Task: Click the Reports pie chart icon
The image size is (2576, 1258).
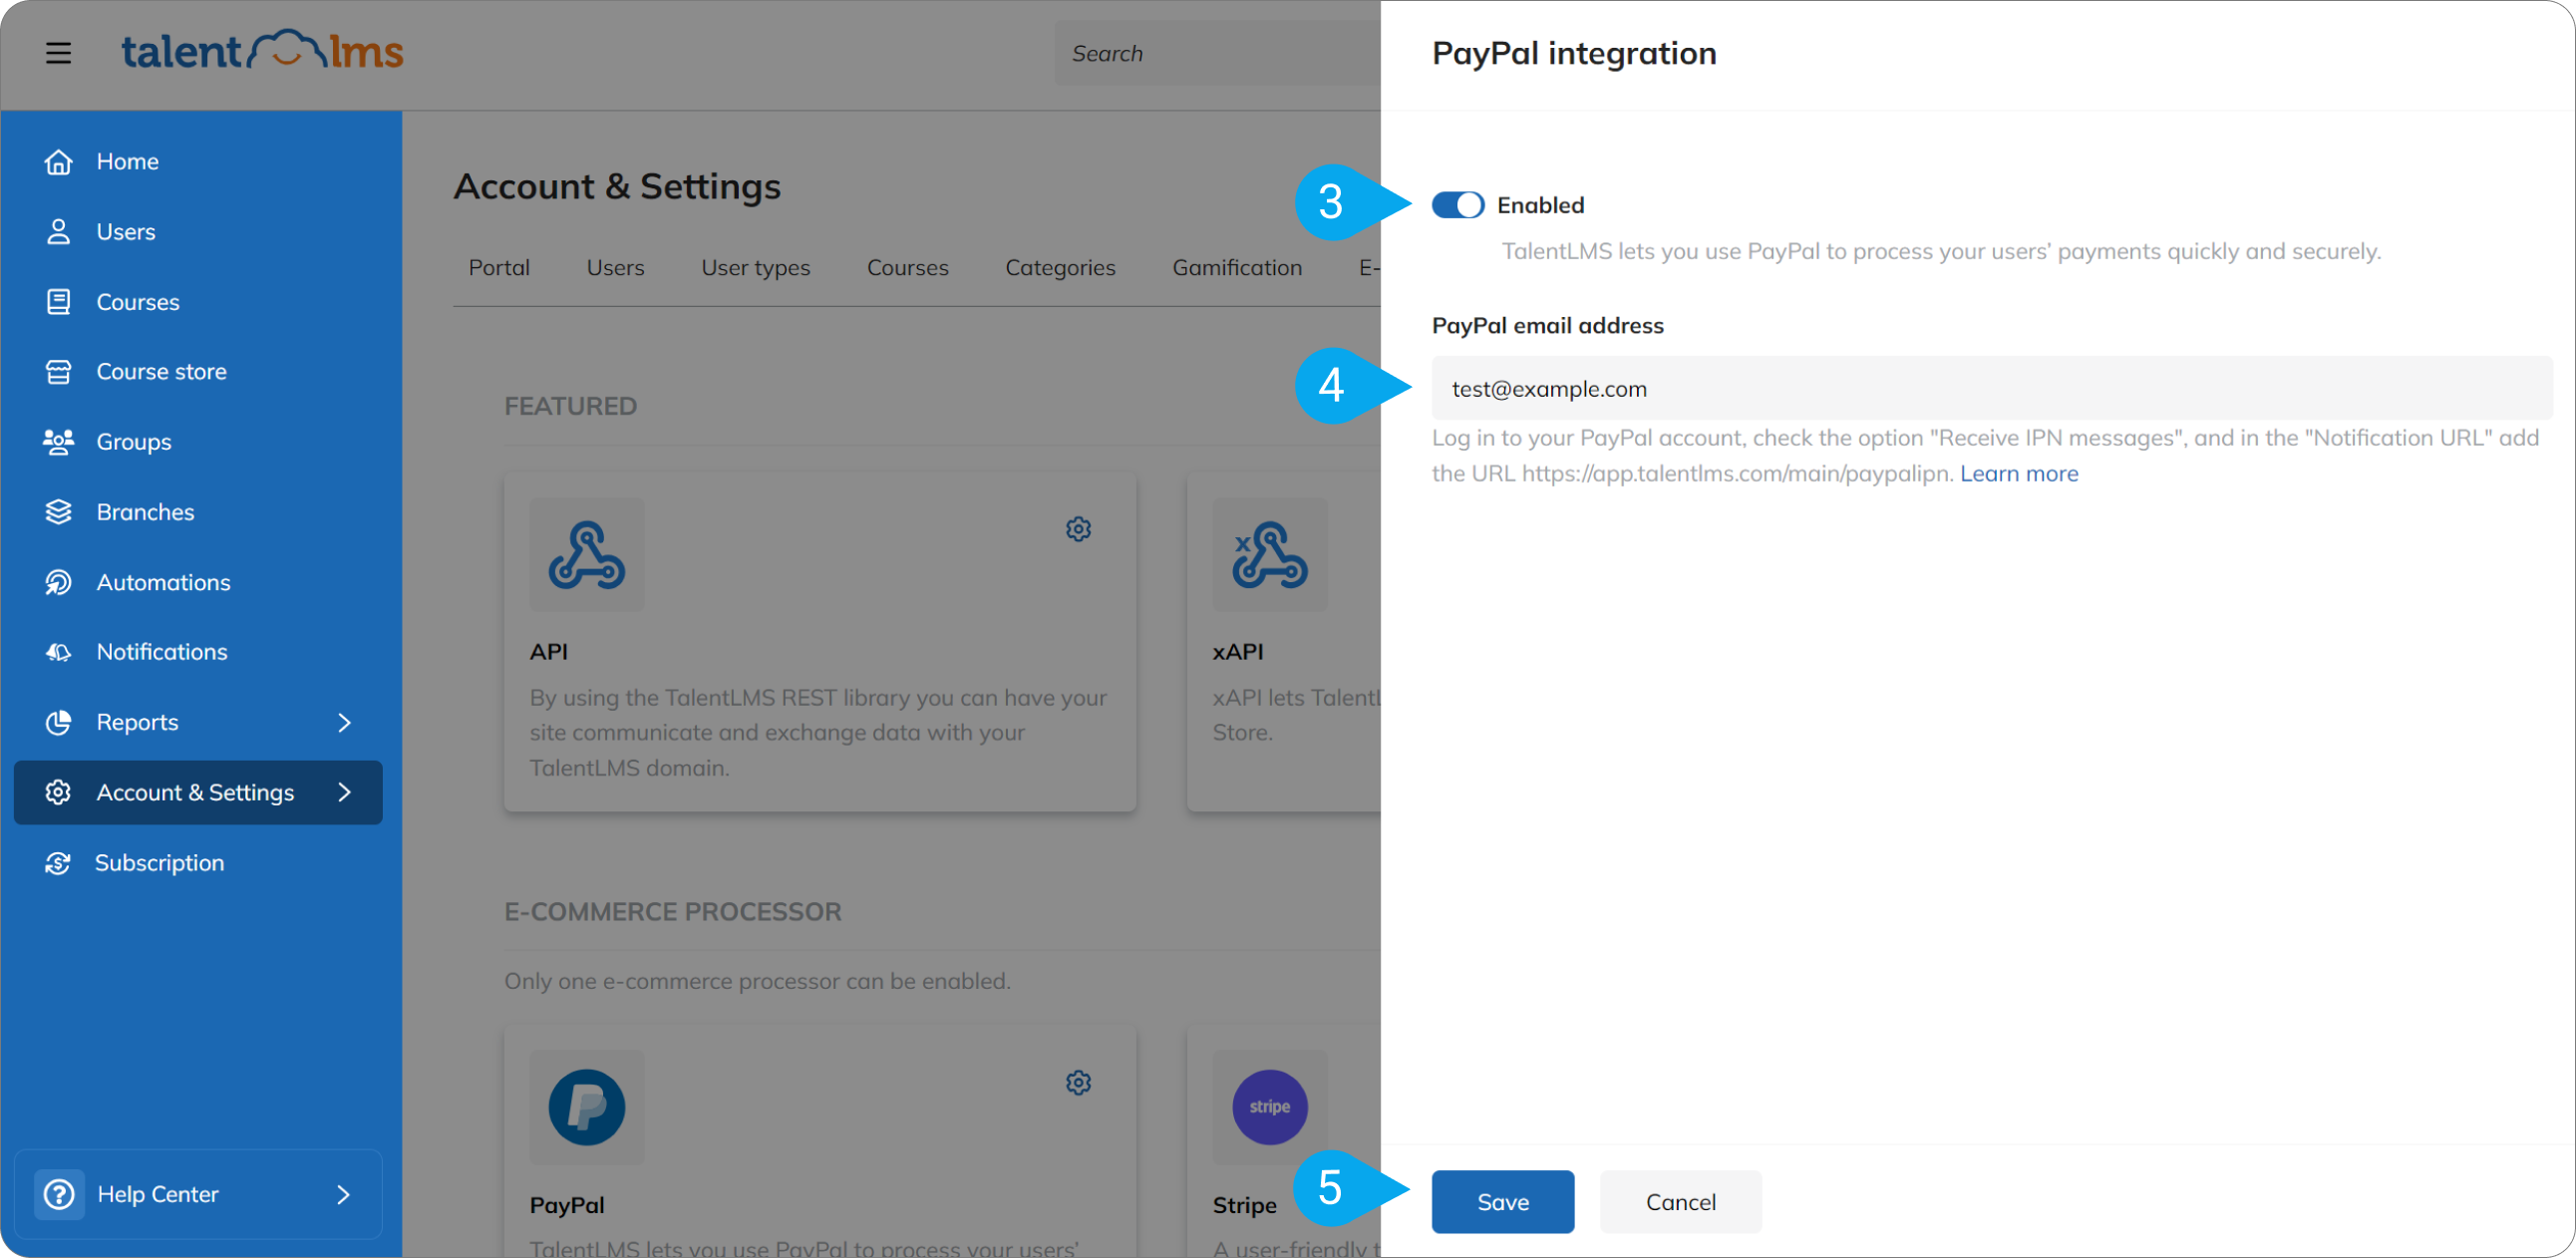Action: click(x=58, y=722)
